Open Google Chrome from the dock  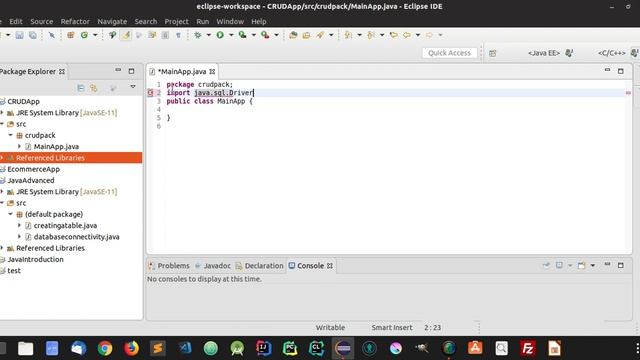pos(105,348)
